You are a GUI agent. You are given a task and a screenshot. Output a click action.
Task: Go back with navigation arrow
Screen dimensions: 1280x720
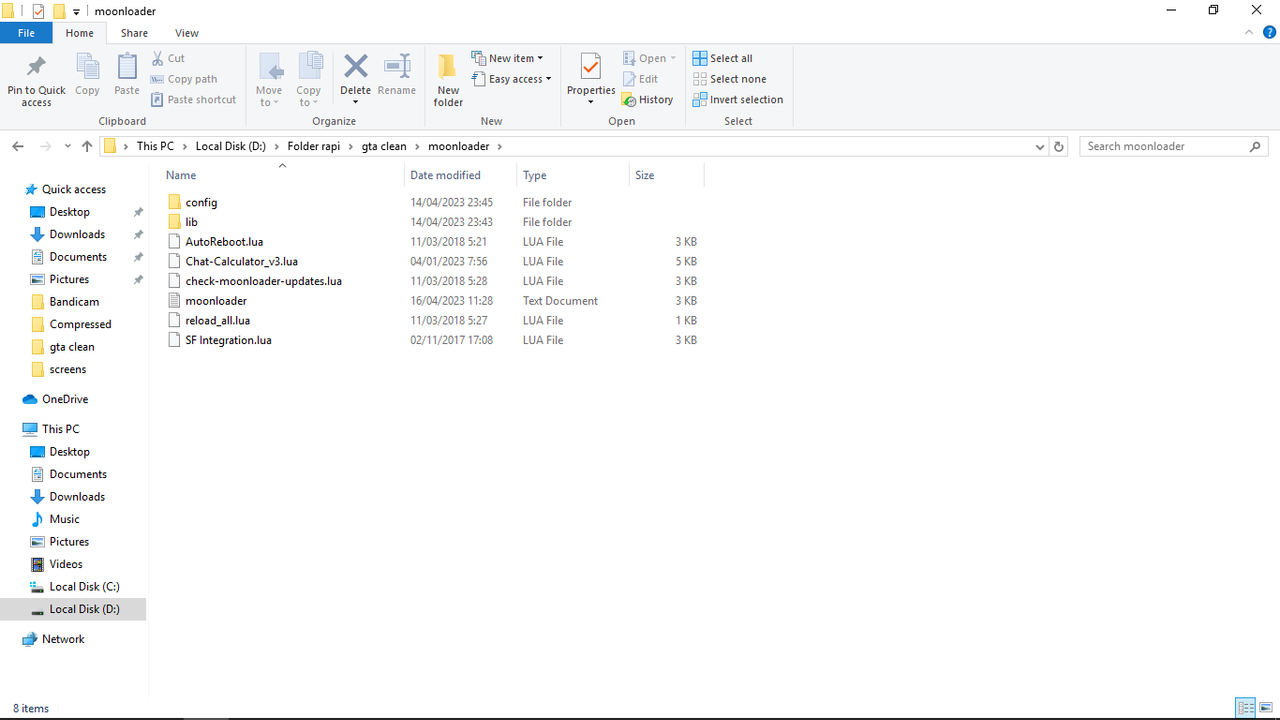point(18,146)
